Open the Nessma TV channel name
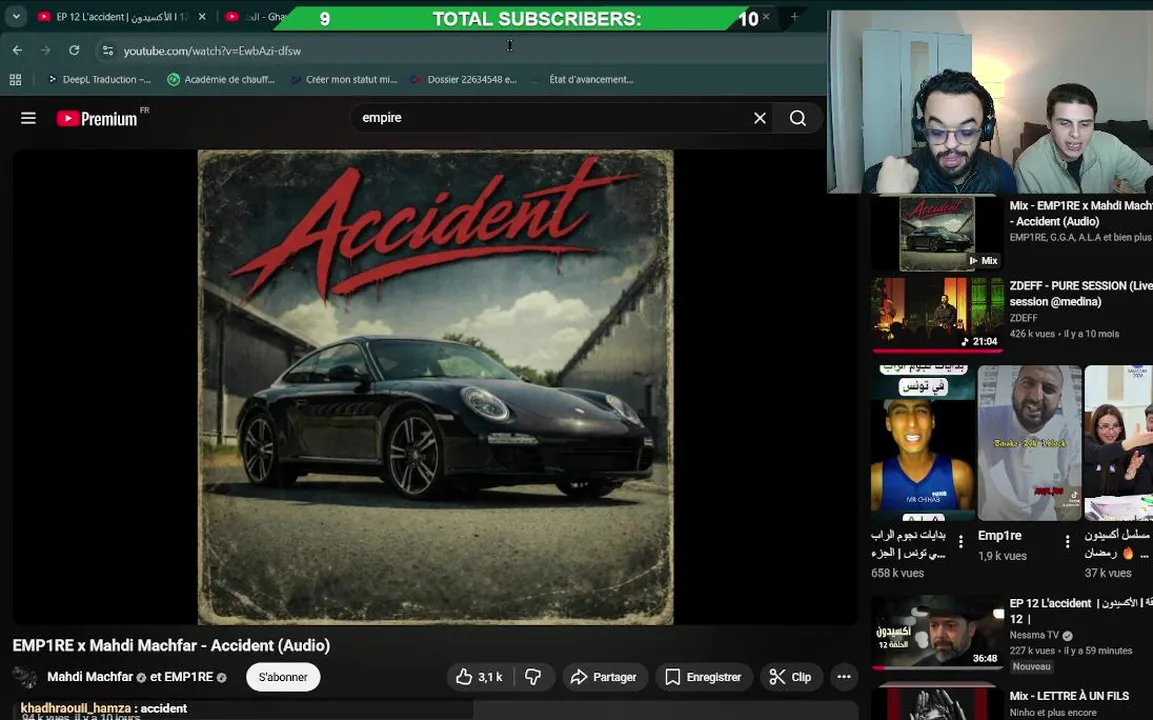Viewport: 1153px width, 720px height. [1034, 635]
